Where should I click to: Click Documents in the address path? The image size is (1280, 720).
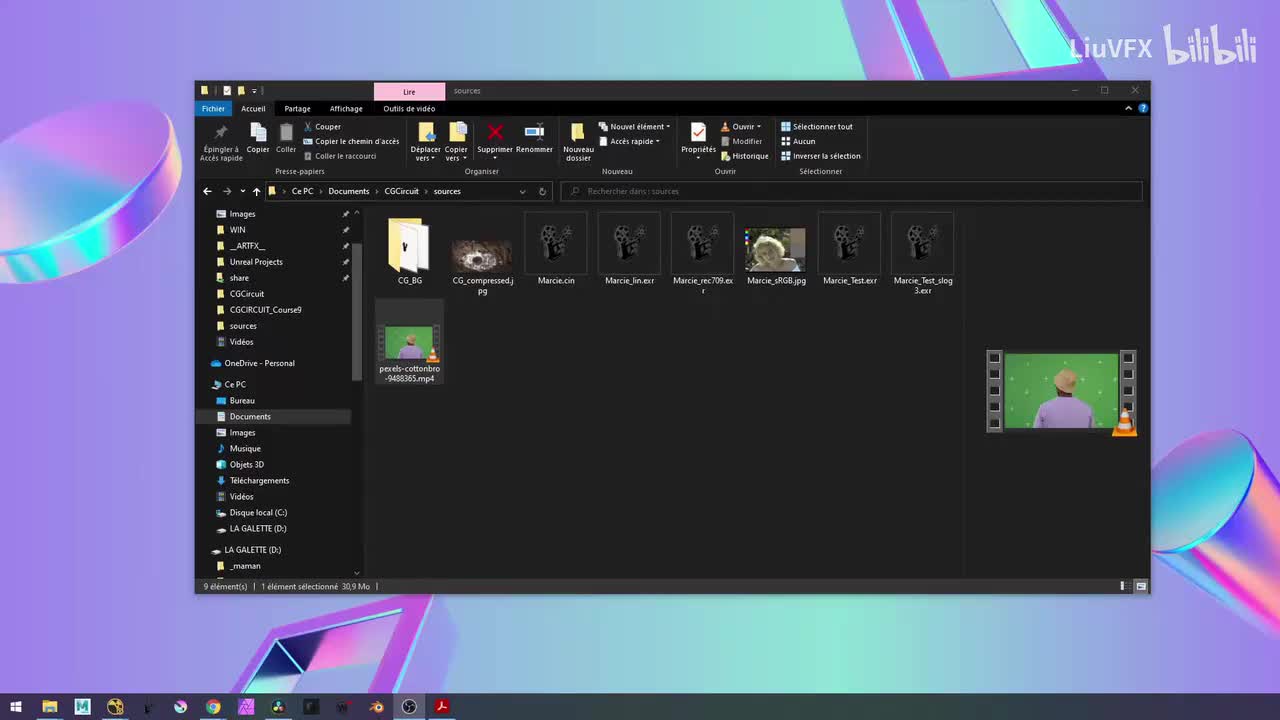pyautogui.click(x=348, y=191)
